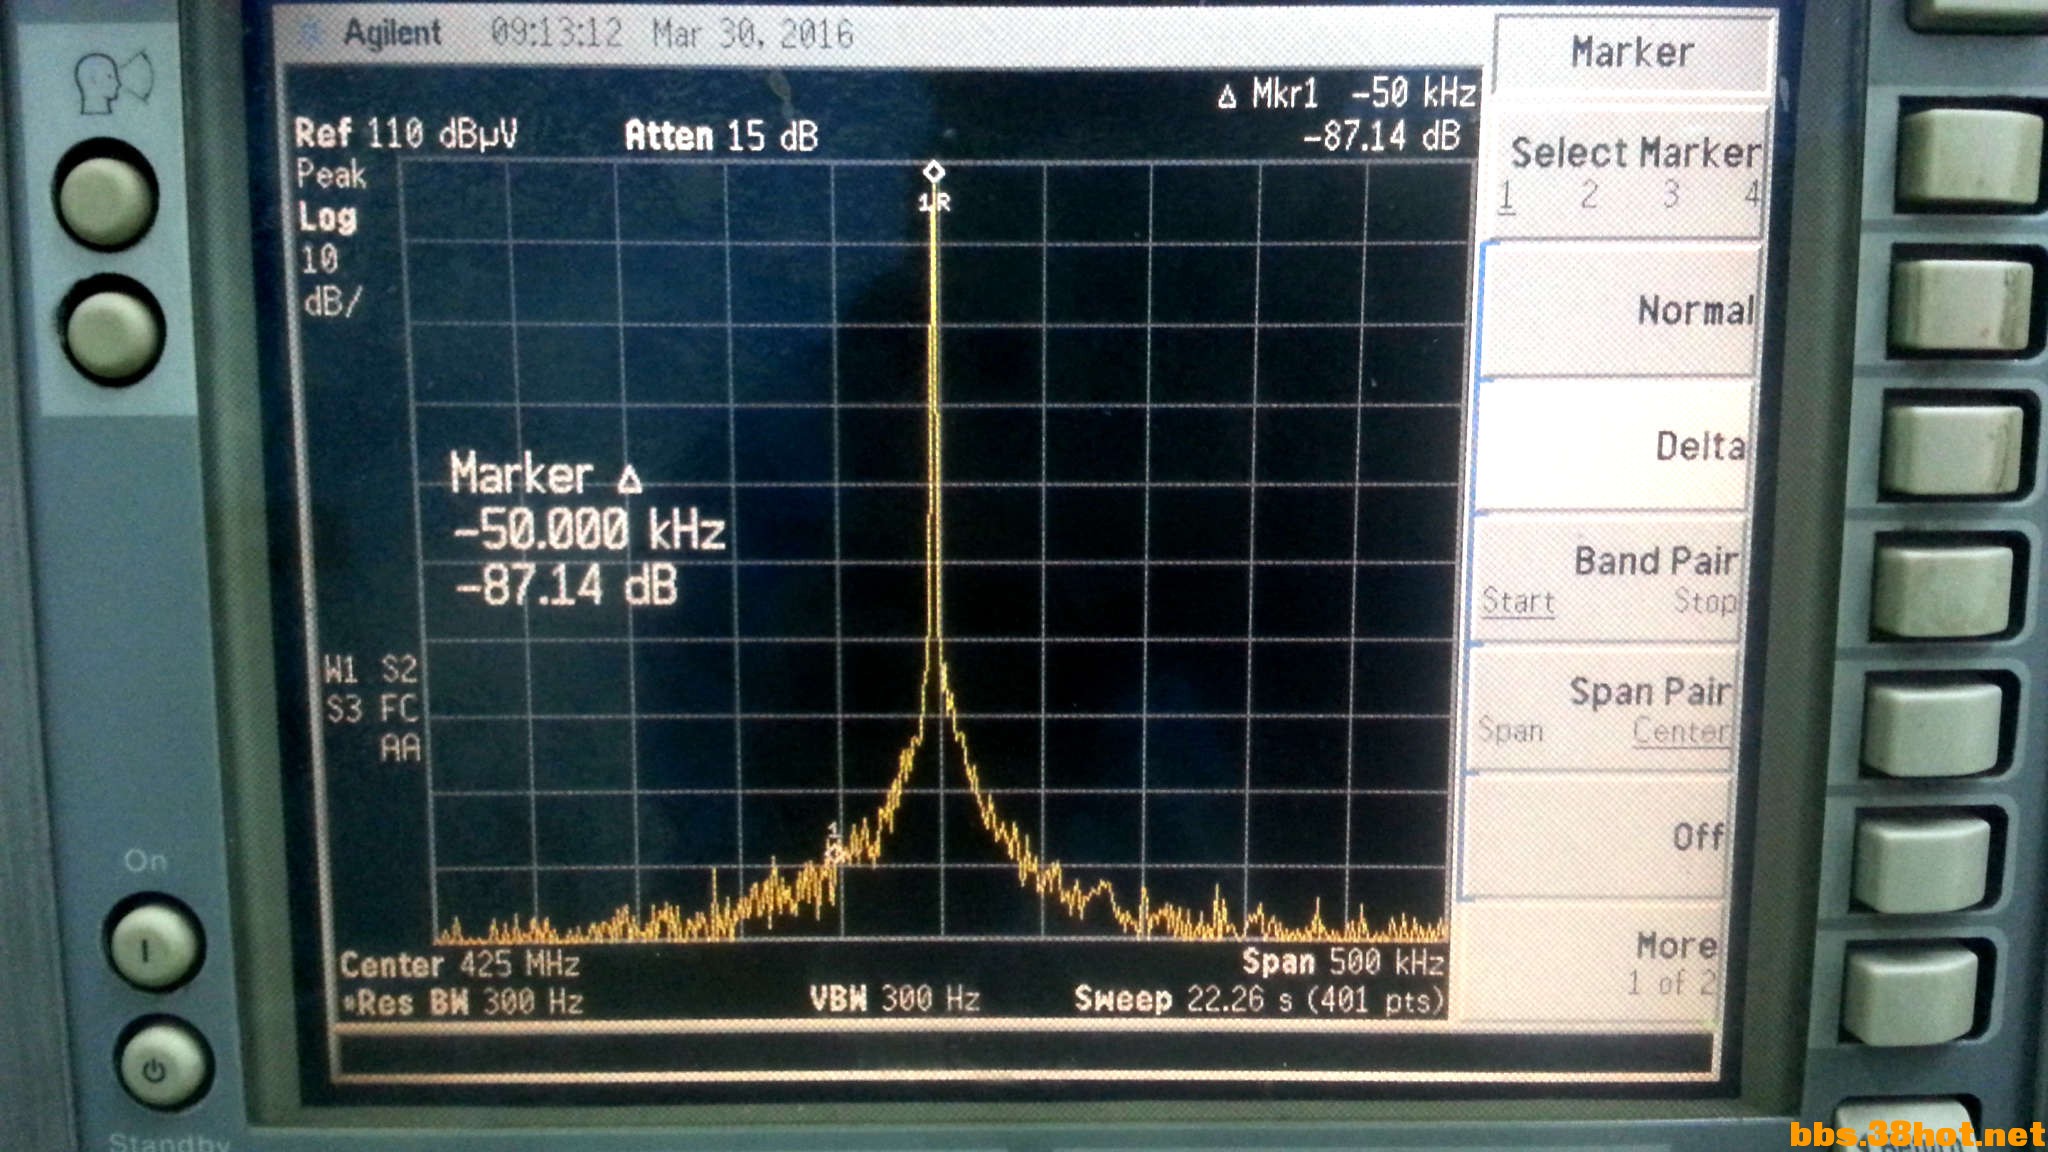2048x1152 pixels.
Task: Click the 1R reference marker label
Action: coord(935,203)
